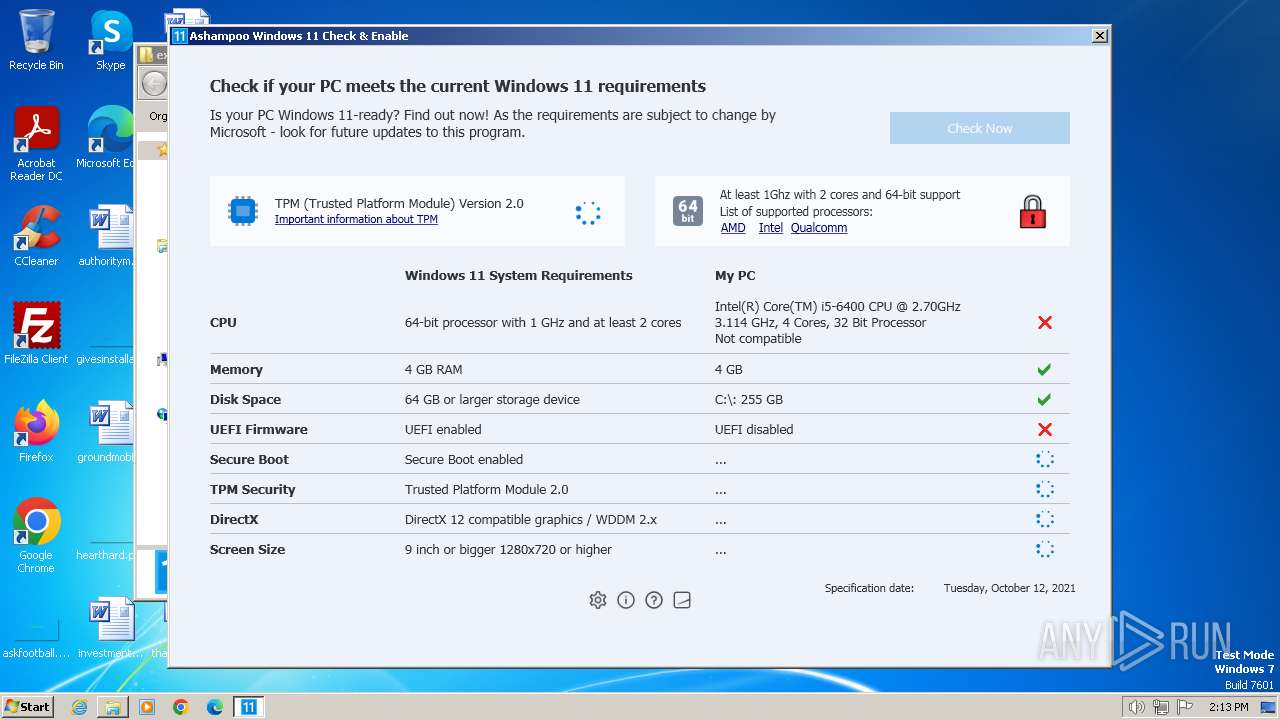This screenshot has width=1280, height=720.
Task: Click the taskbar clock 2:13 PM
Action: (x=1229, y=707)
